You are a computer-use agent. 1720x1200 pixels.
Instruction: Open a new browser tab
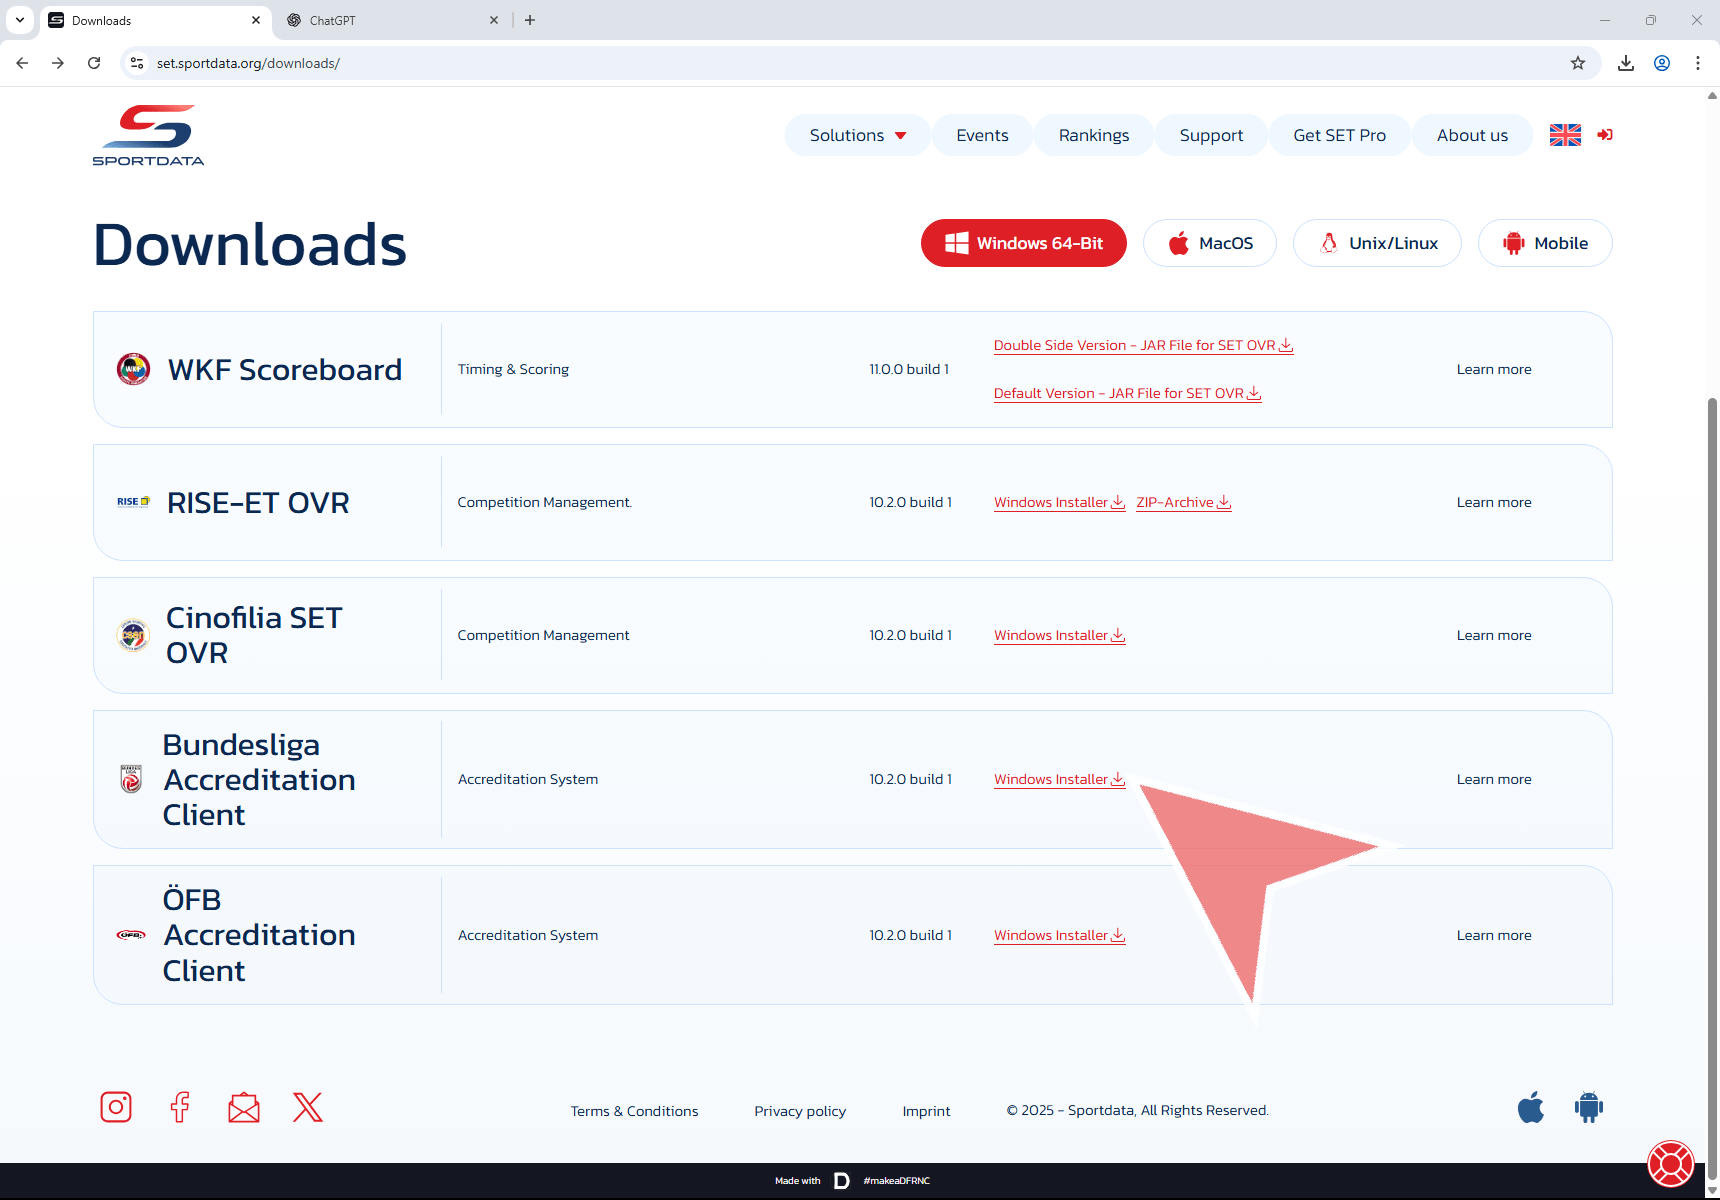[530, 20]
